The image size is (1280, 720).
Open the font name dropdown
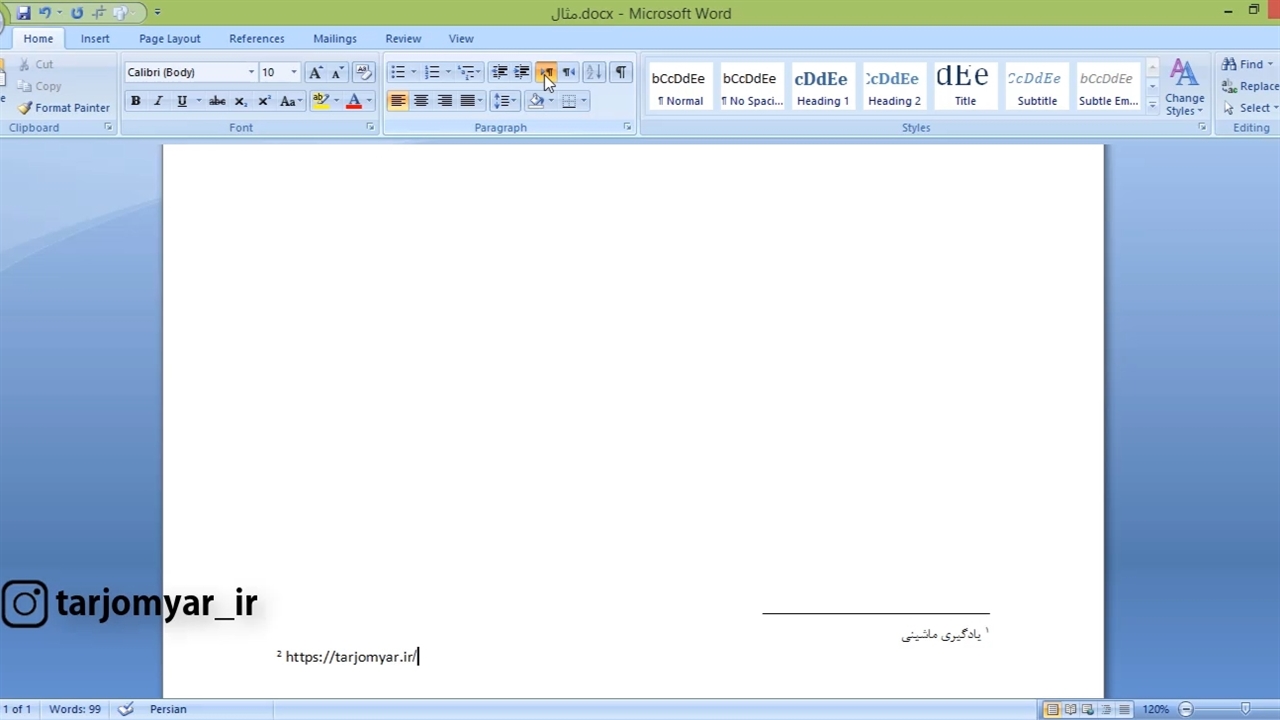point(251,72)
